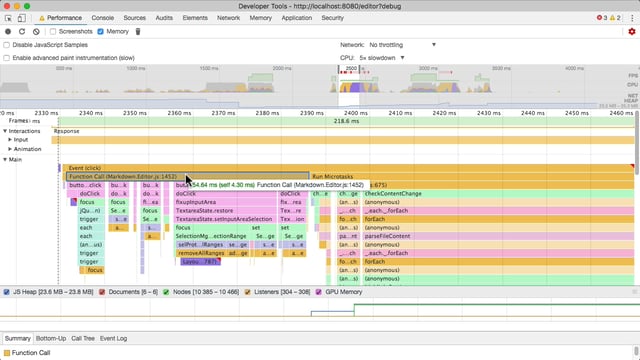Open the Memory panel tab
The width and height of the screenshot is (640, 360).
tap(260, 18)
